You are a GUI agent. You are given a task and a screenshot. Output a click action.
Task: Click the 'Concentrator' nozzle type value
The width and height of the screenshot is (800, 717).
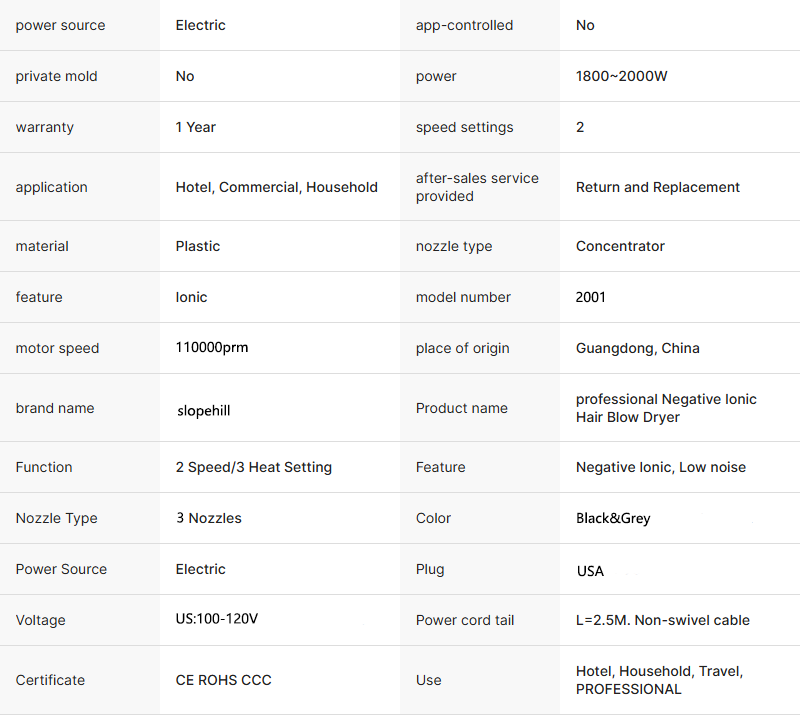coord(620,246)
